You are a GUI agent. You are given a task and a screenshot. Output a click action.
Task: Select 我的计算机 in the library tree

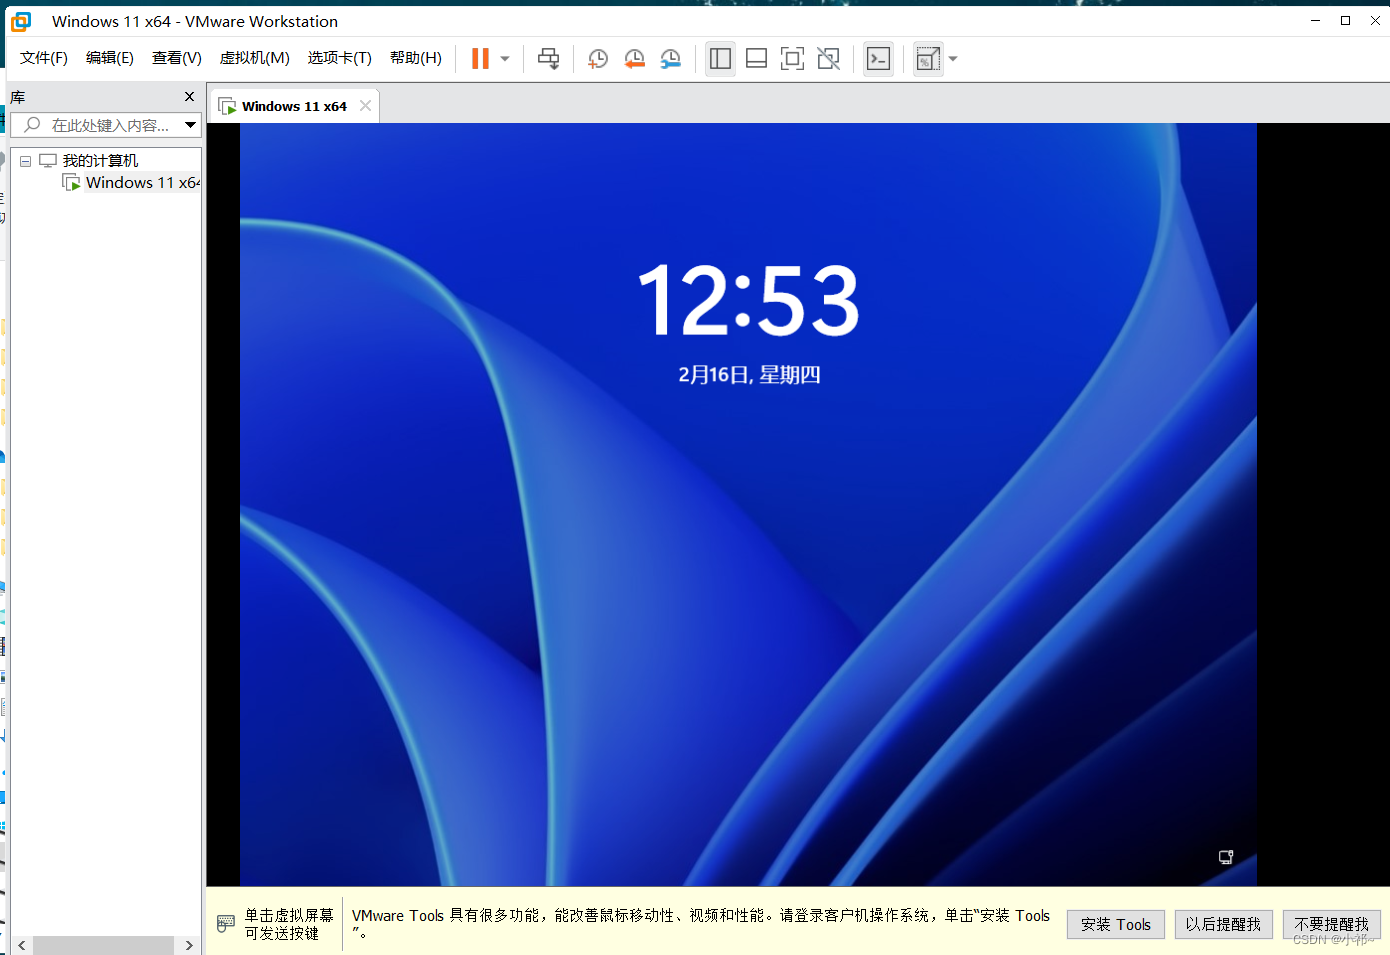100,161
